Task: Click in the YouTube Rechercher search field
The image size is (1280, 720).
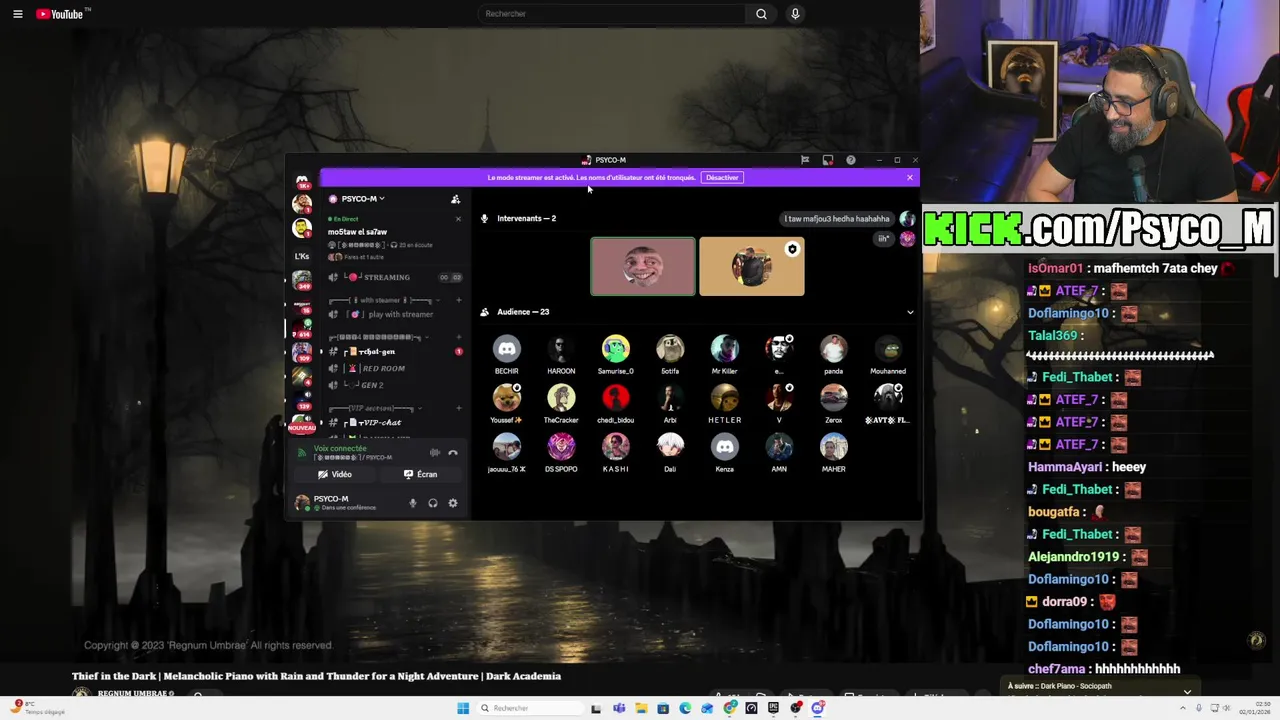Action: tap(611, 14)
